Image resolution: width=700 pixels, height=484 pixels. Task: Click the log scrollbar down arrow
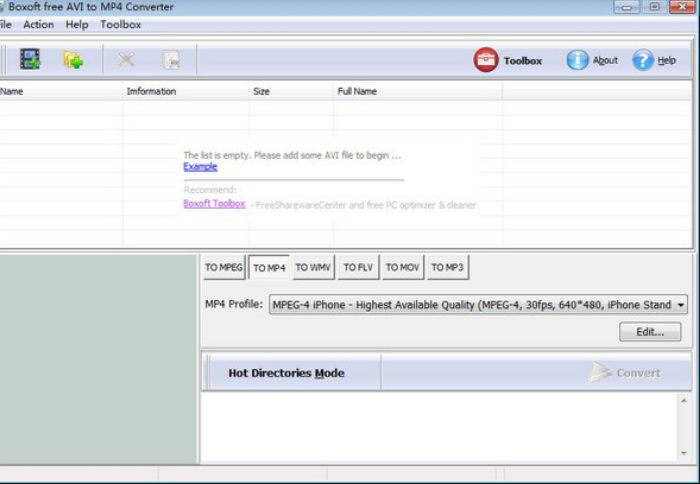(x=684, y=453)
